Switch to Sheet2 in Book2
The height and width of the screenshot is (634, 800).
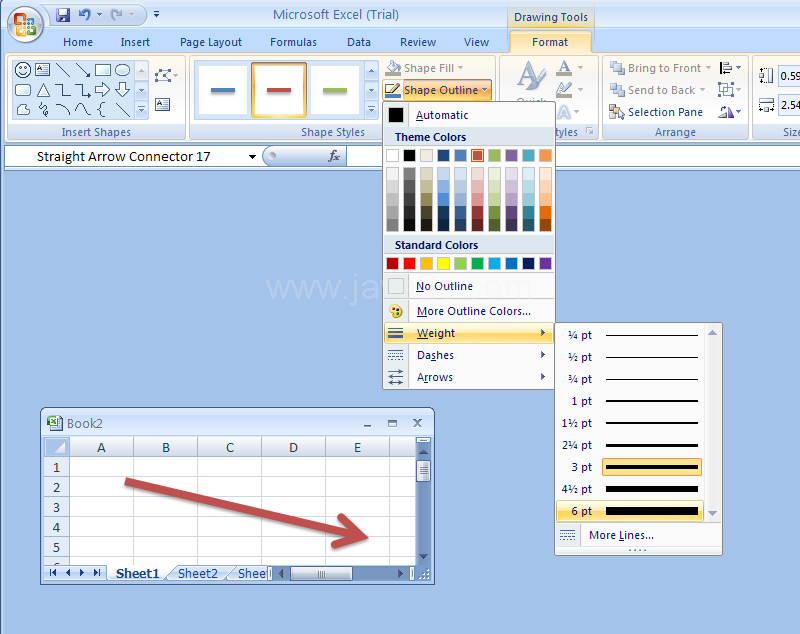(x=197, y=574)
